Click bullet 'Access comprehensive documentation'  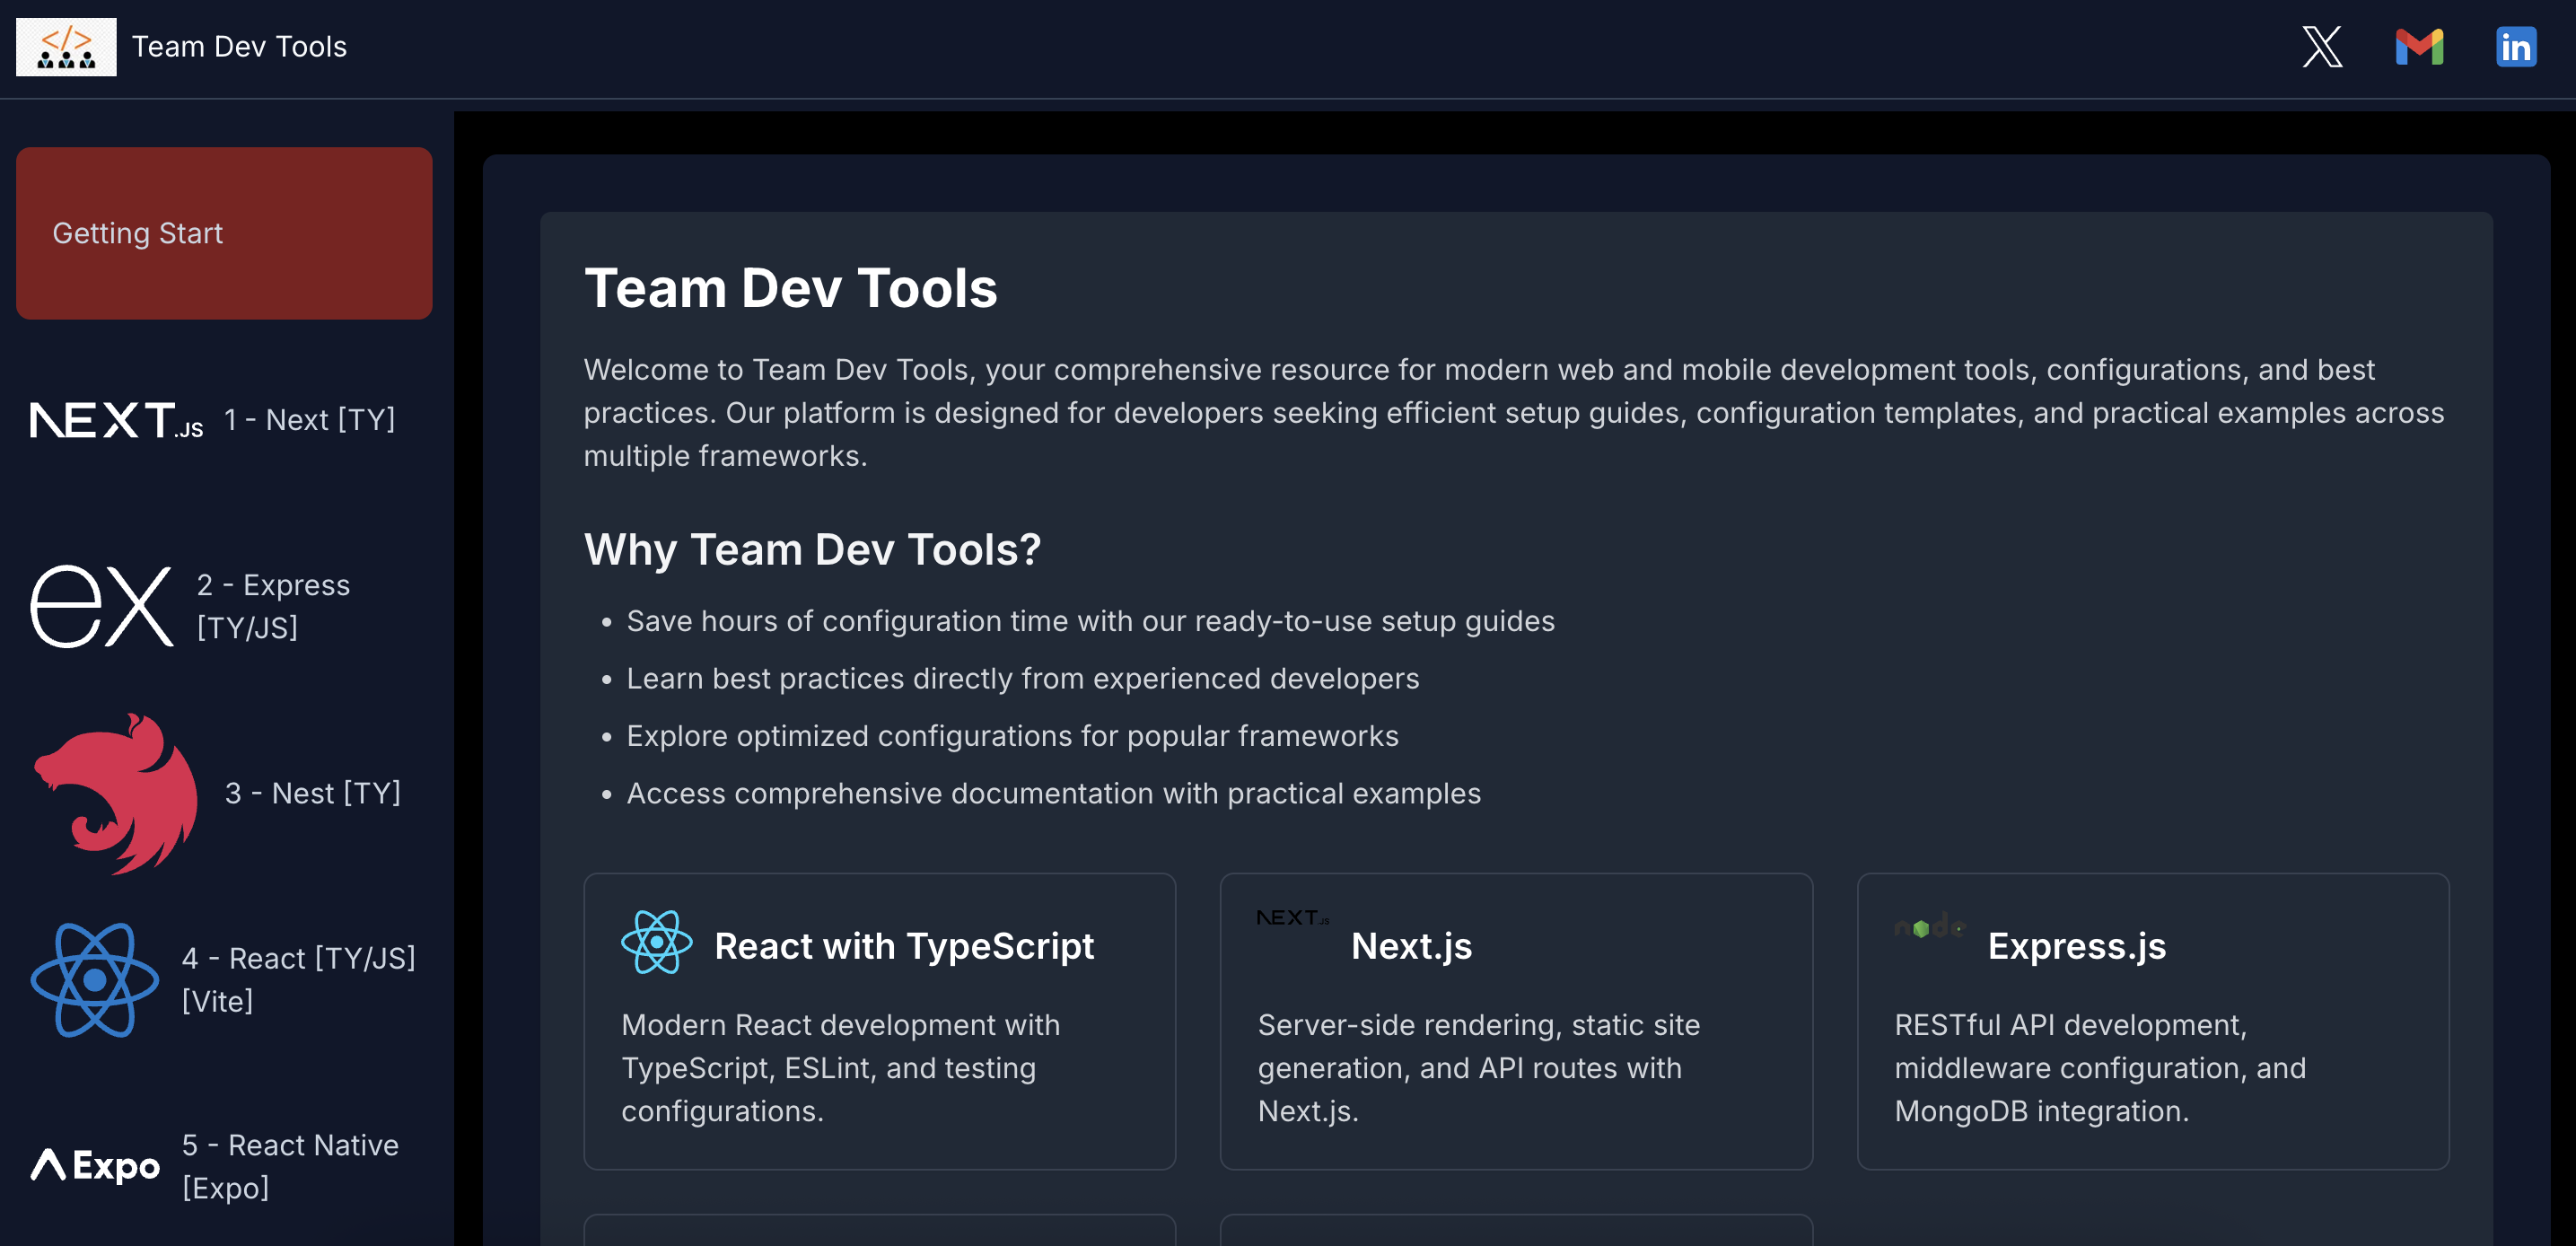pyautogui.click(x=1053, y=793)
